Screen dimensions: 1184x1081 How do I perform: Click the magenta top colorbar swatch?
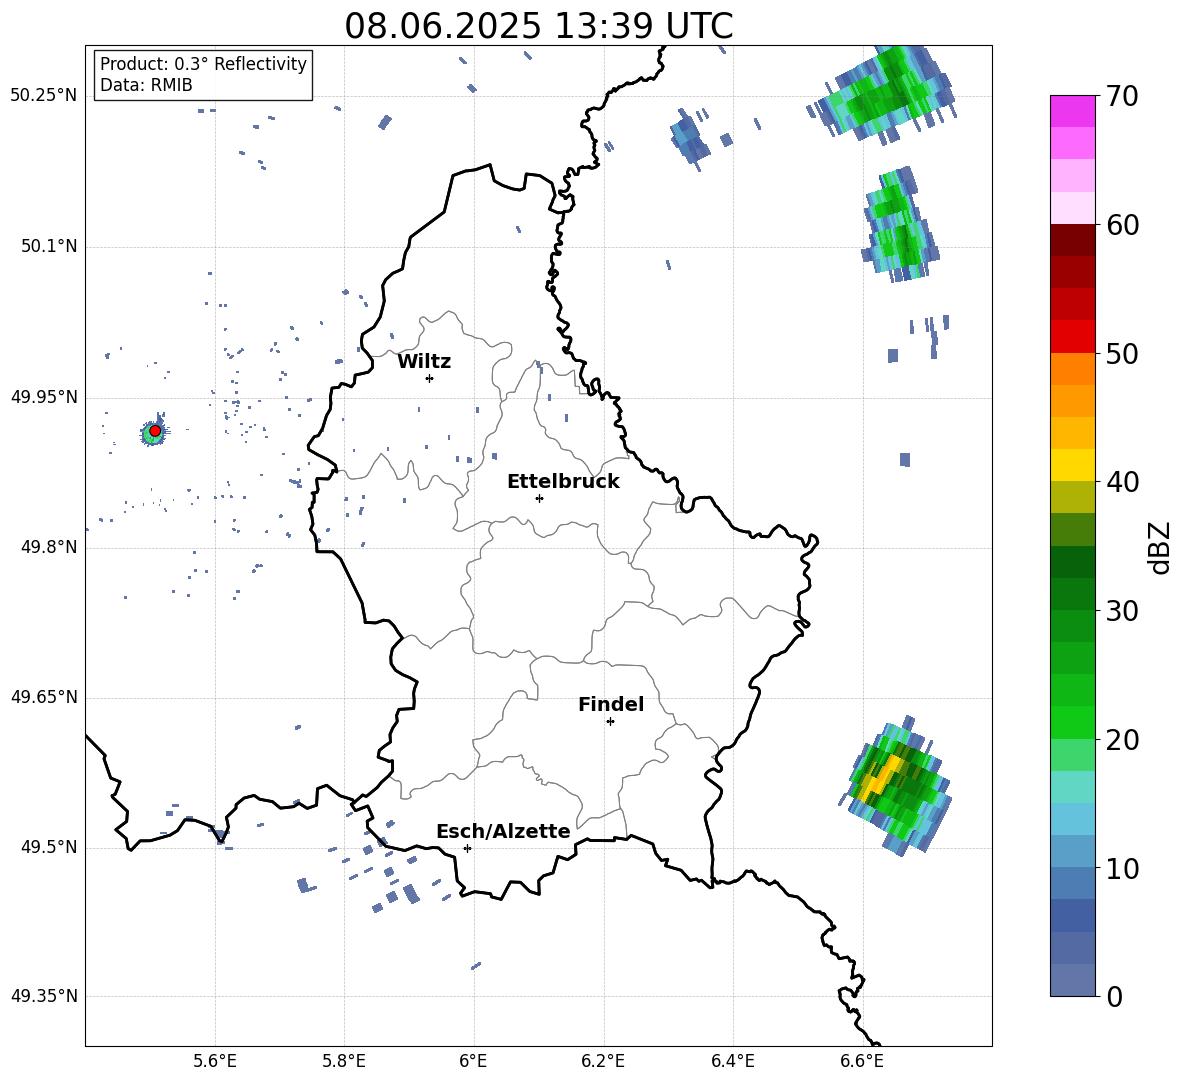click(1072, 111)
